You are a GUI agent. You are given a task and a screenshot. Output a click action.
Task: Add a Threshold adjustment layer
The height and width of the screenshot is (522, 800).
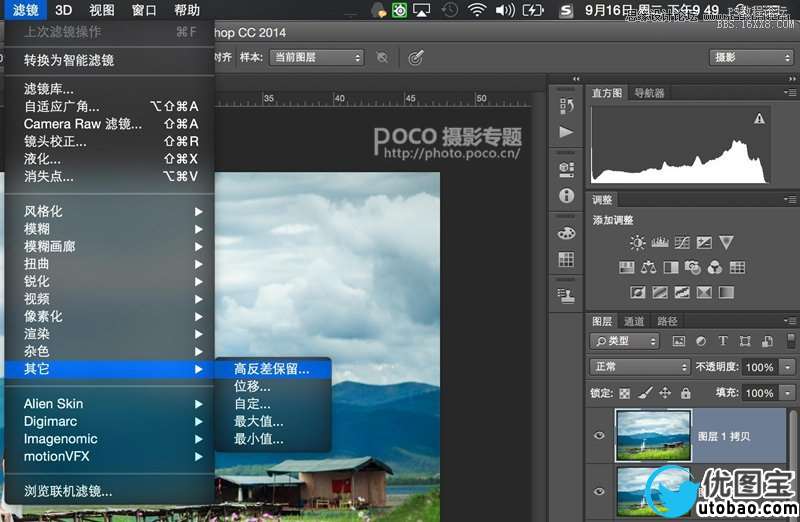tap(682, 292)
